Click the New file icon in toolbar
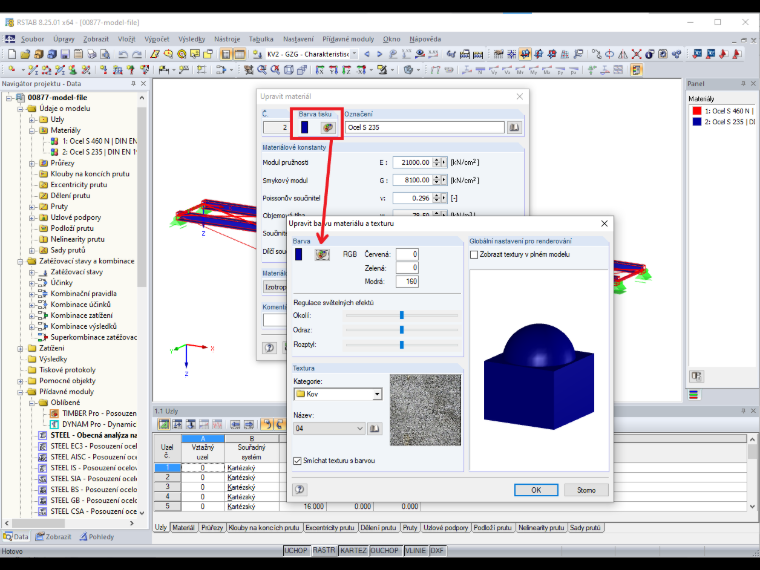Screen dimensions: 760x570 [x=12, y=54]
